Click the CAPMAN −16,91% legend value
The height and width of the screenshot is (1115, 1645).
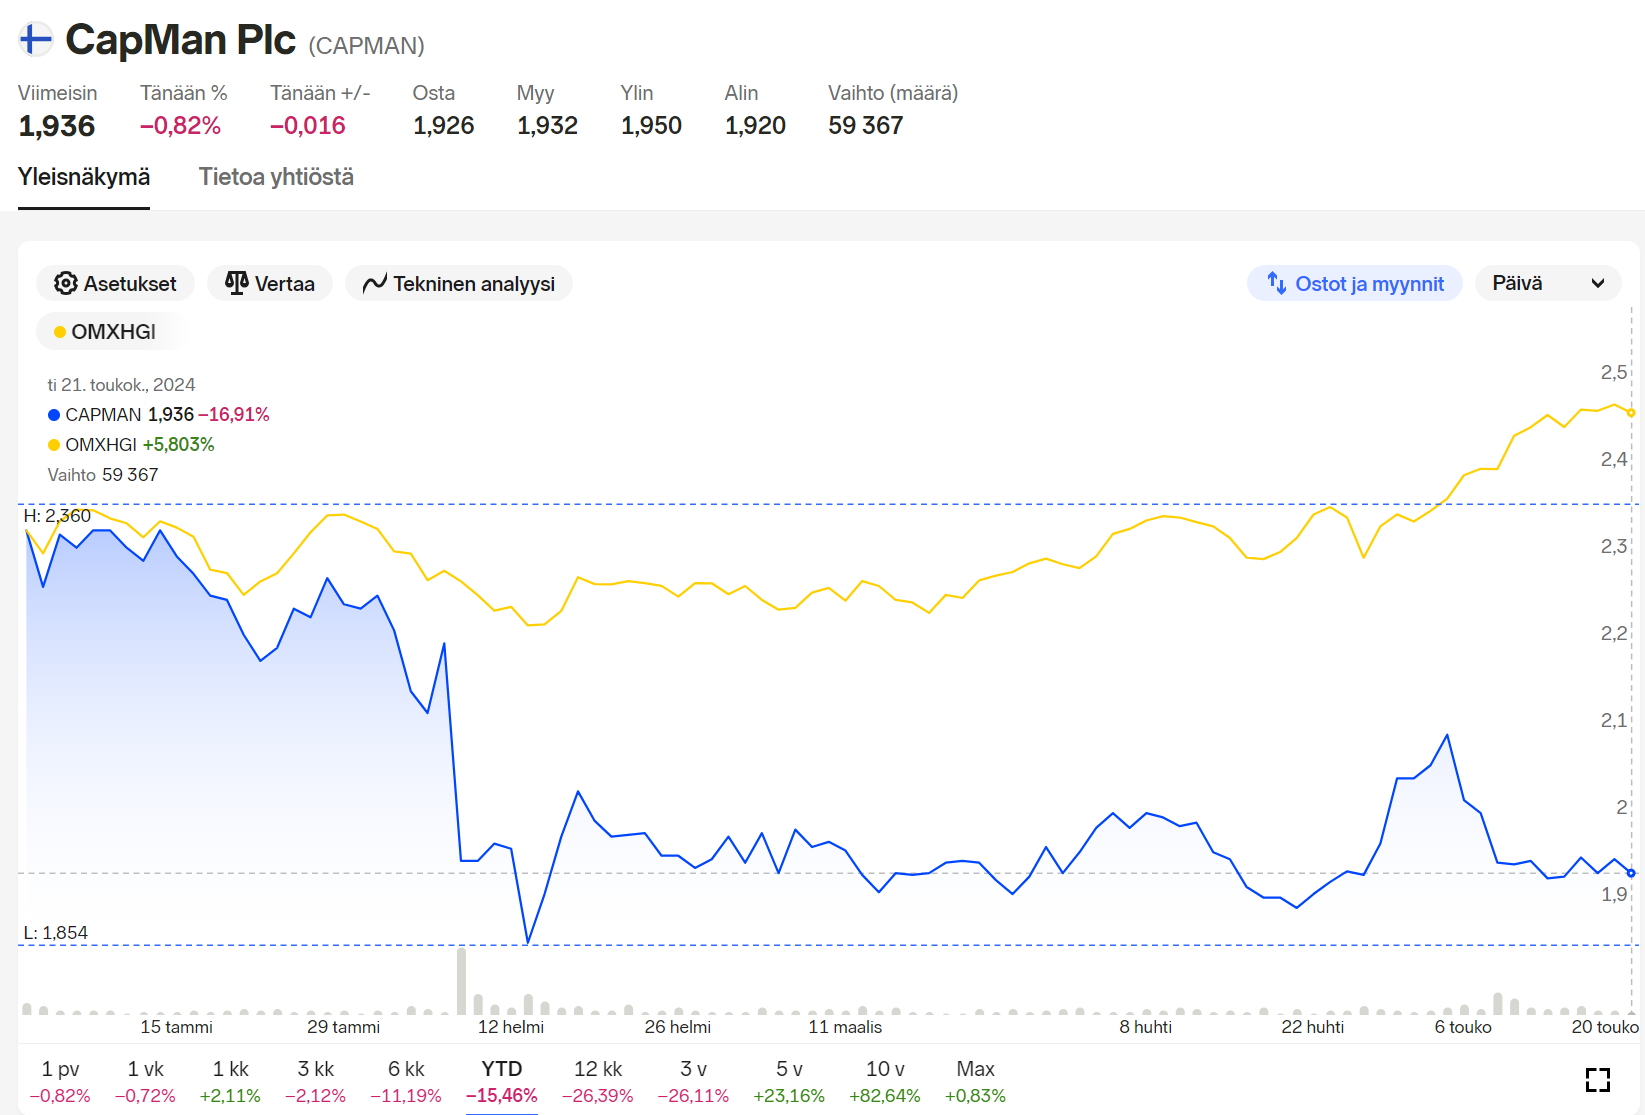click(x=234, y=415)
